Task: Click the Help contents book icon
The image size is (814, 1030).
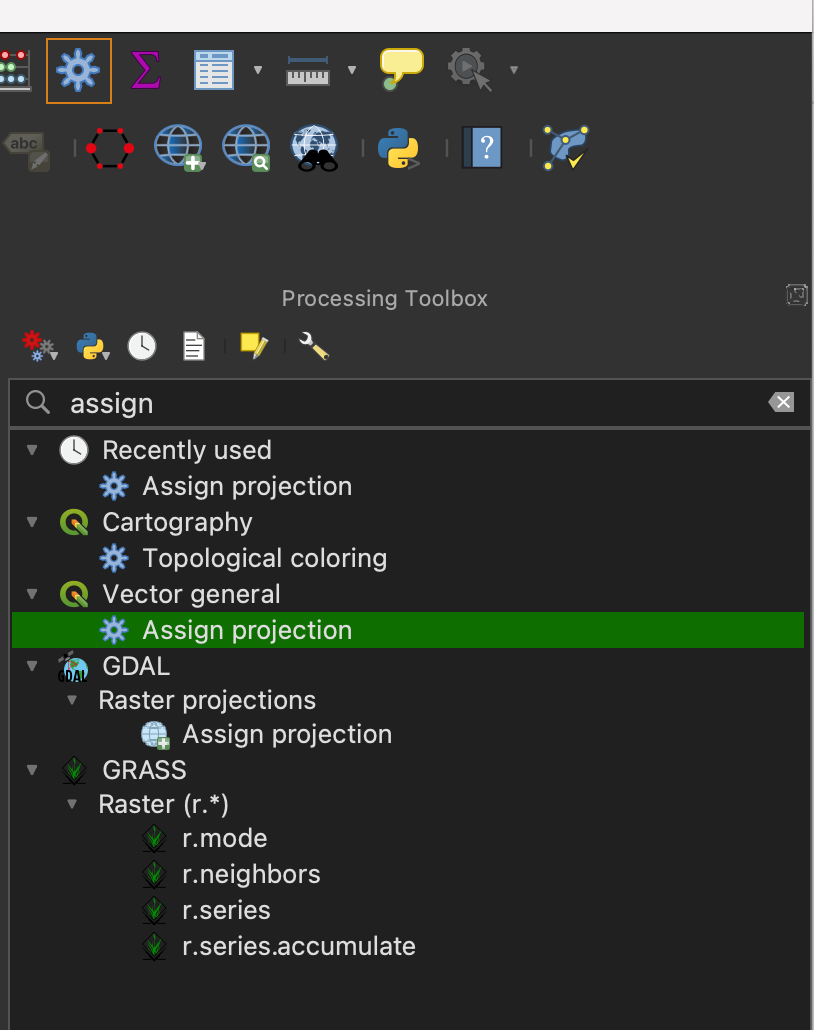Action: (482, 149)
